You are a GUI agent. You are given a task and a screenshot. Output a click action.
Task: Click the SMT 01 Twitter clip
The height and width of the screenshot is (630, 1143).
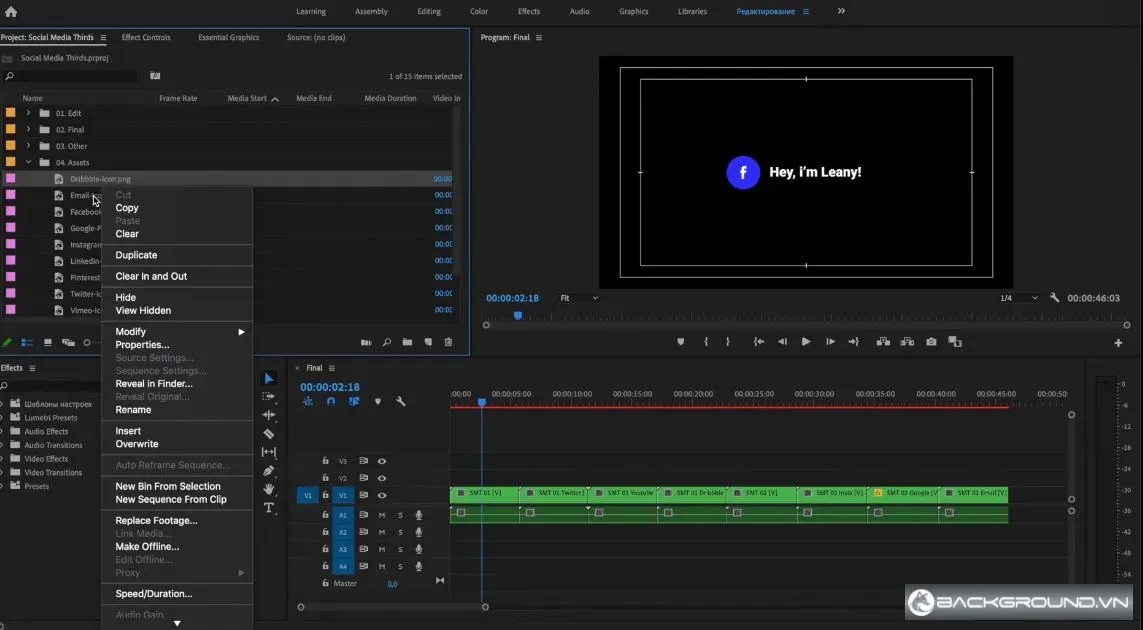coord(553,494)
